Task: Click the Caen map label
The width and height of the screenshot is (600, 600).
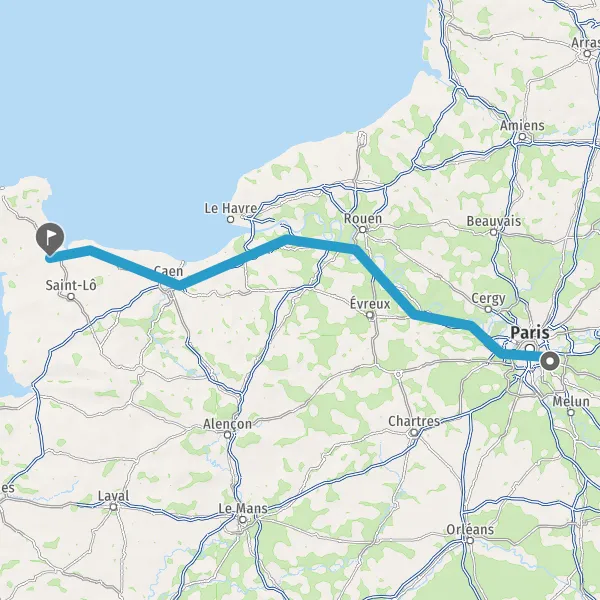Action: click(168, 271)
